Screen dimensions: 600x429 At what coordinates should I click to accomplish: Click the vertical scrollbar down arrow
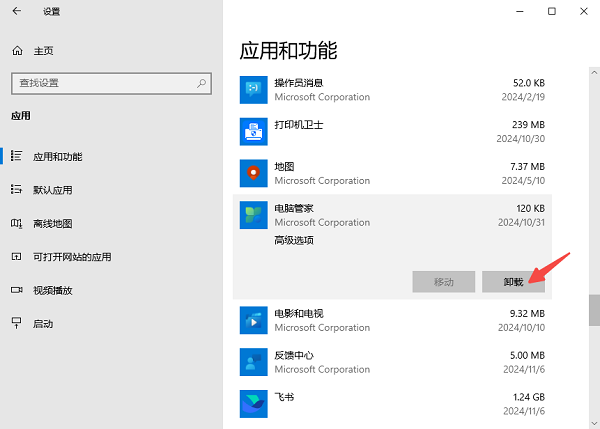point(593,422)
